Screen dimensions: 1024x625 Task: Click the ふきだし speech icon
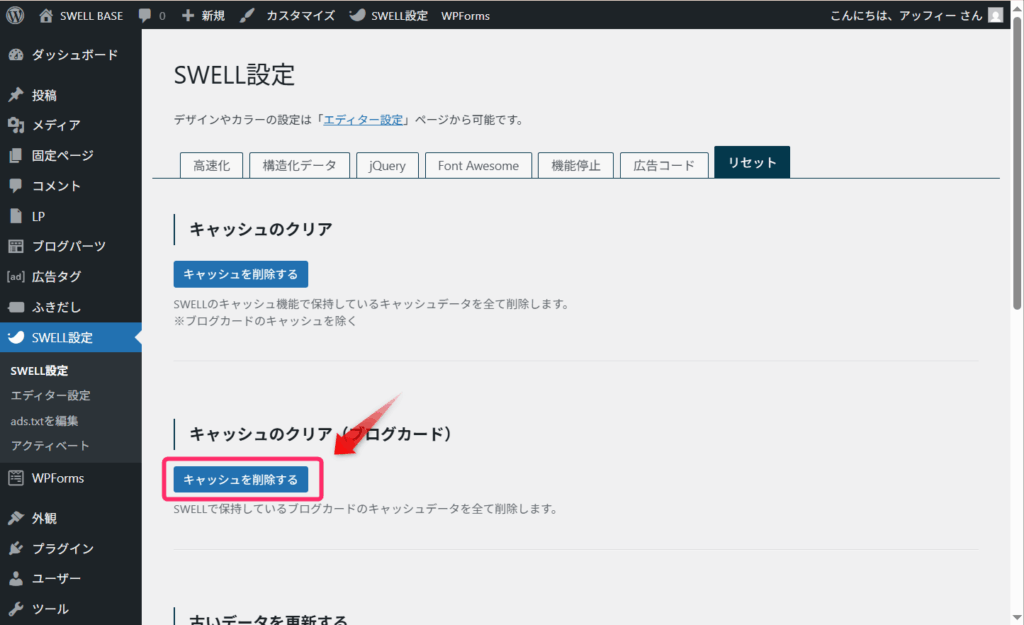[x=16, y=307]
